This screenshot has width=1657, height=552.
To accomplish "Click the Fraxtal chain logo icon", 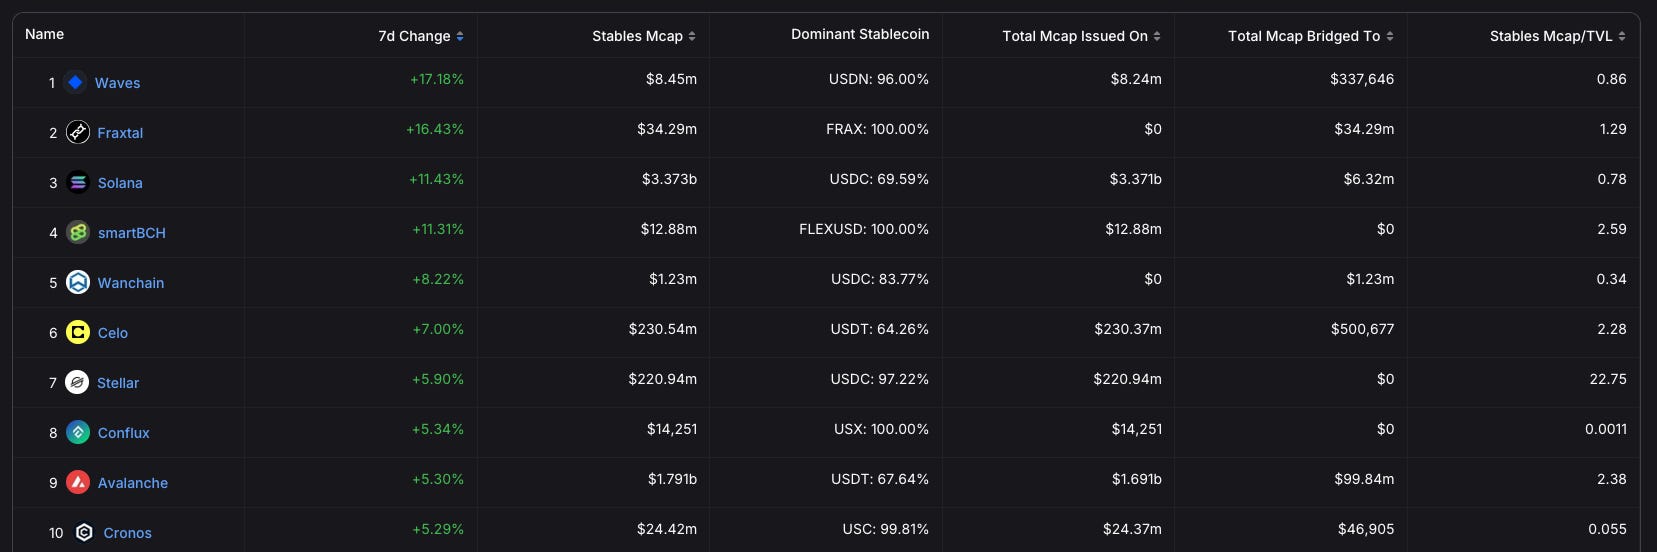I will click(78, 132).
